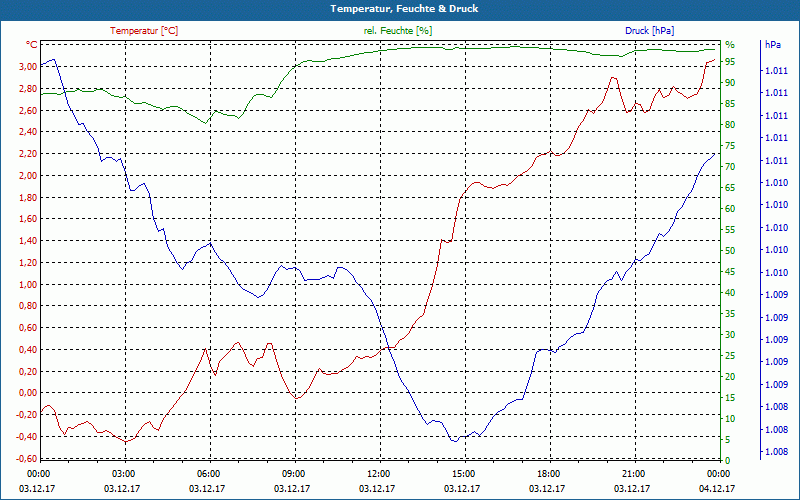Image resolution: width=800 pixels, height=500 pixels.
Task: Click the '1,20' temperature axis value
Action: point(28,263)
